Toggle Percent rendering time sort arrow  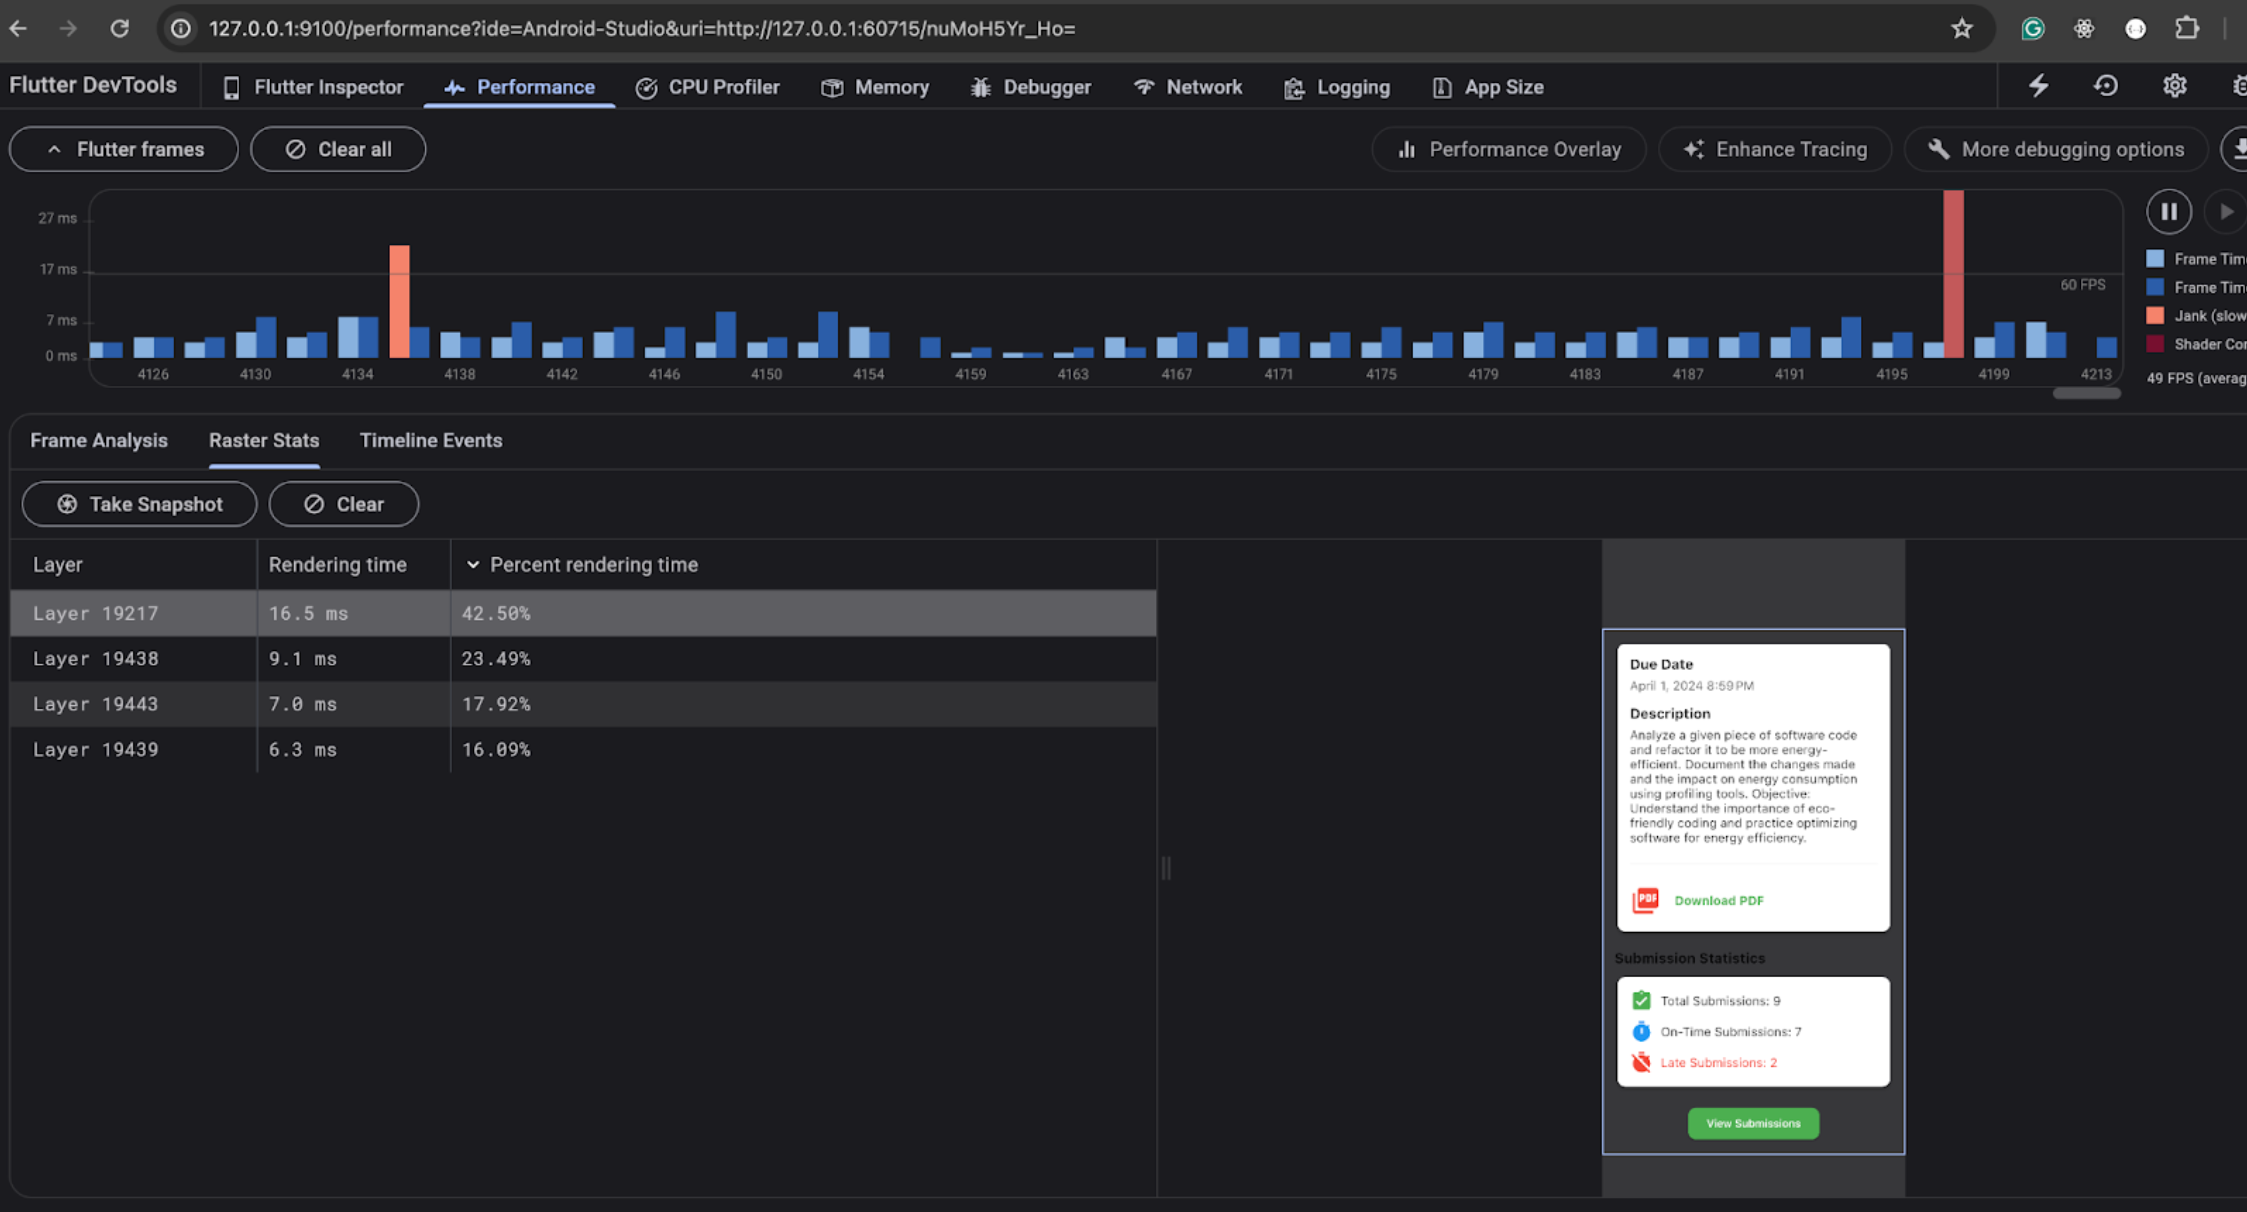coord(473,565)
